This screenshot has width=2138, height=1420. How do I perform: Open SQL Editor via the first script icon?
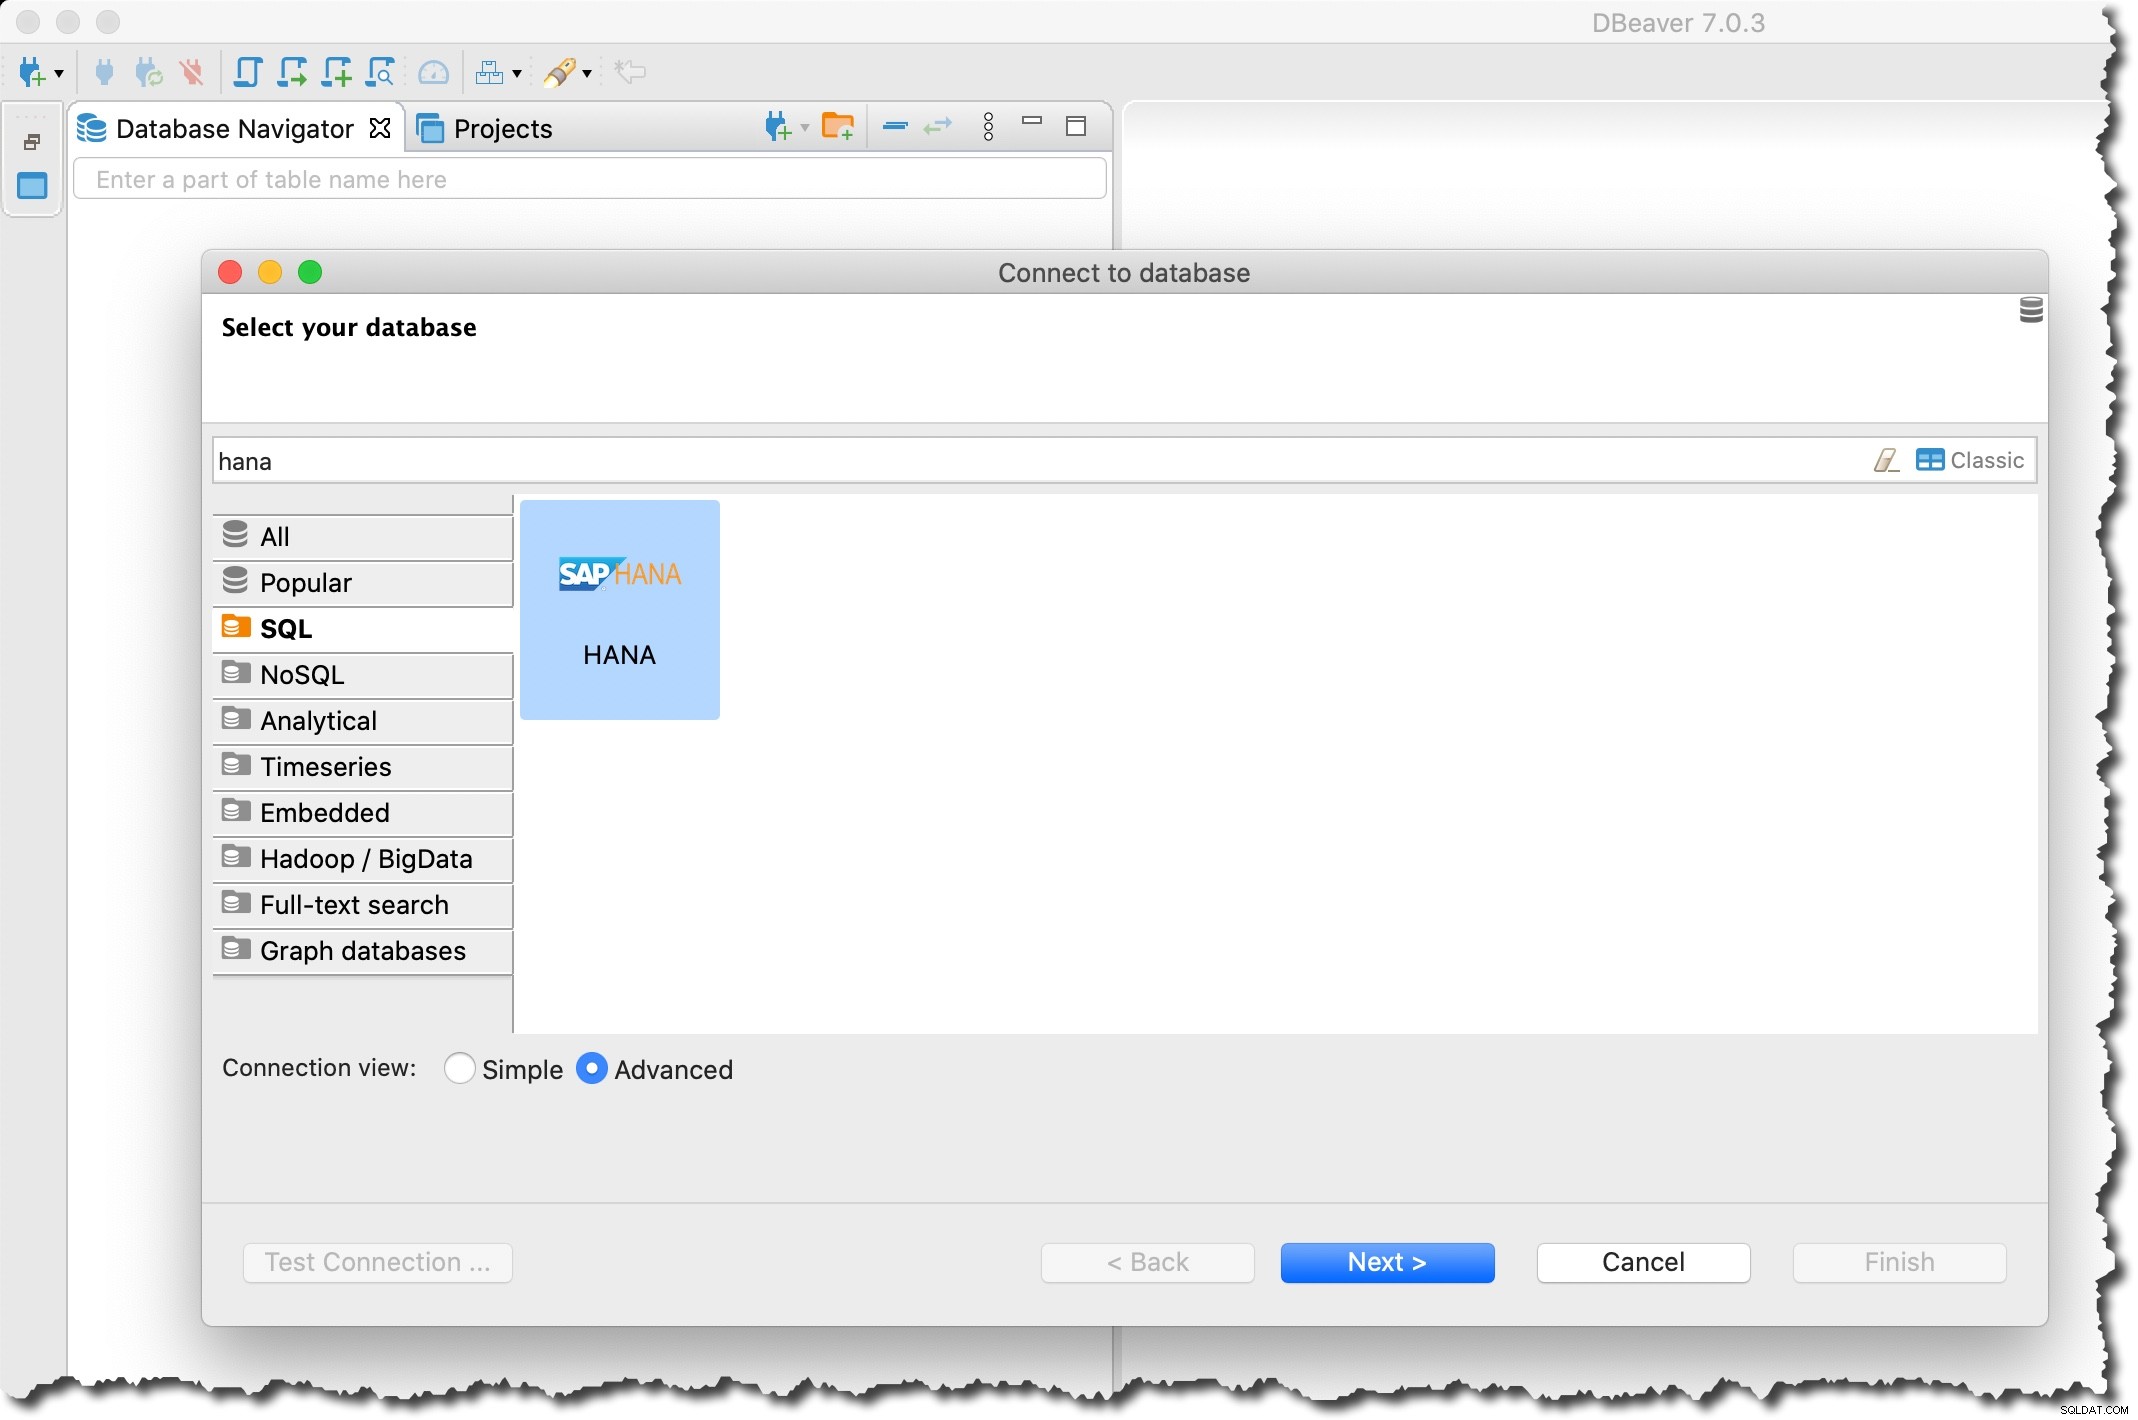click(247, 72)
